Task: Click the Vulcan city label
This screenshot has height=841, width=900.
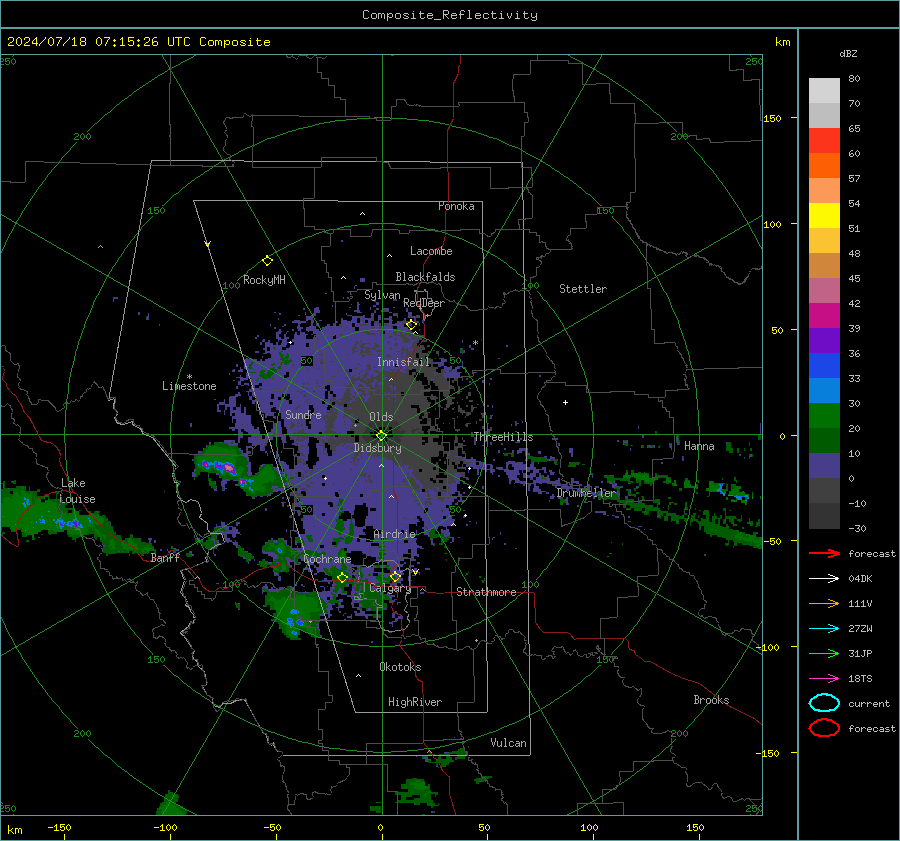Action: (x=508, y=743)
